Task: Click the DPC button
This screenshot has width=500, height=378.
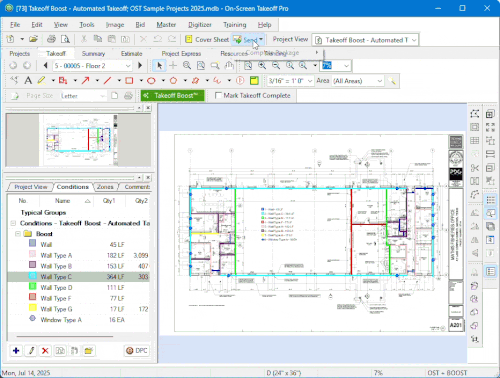Action: point(137,351)
